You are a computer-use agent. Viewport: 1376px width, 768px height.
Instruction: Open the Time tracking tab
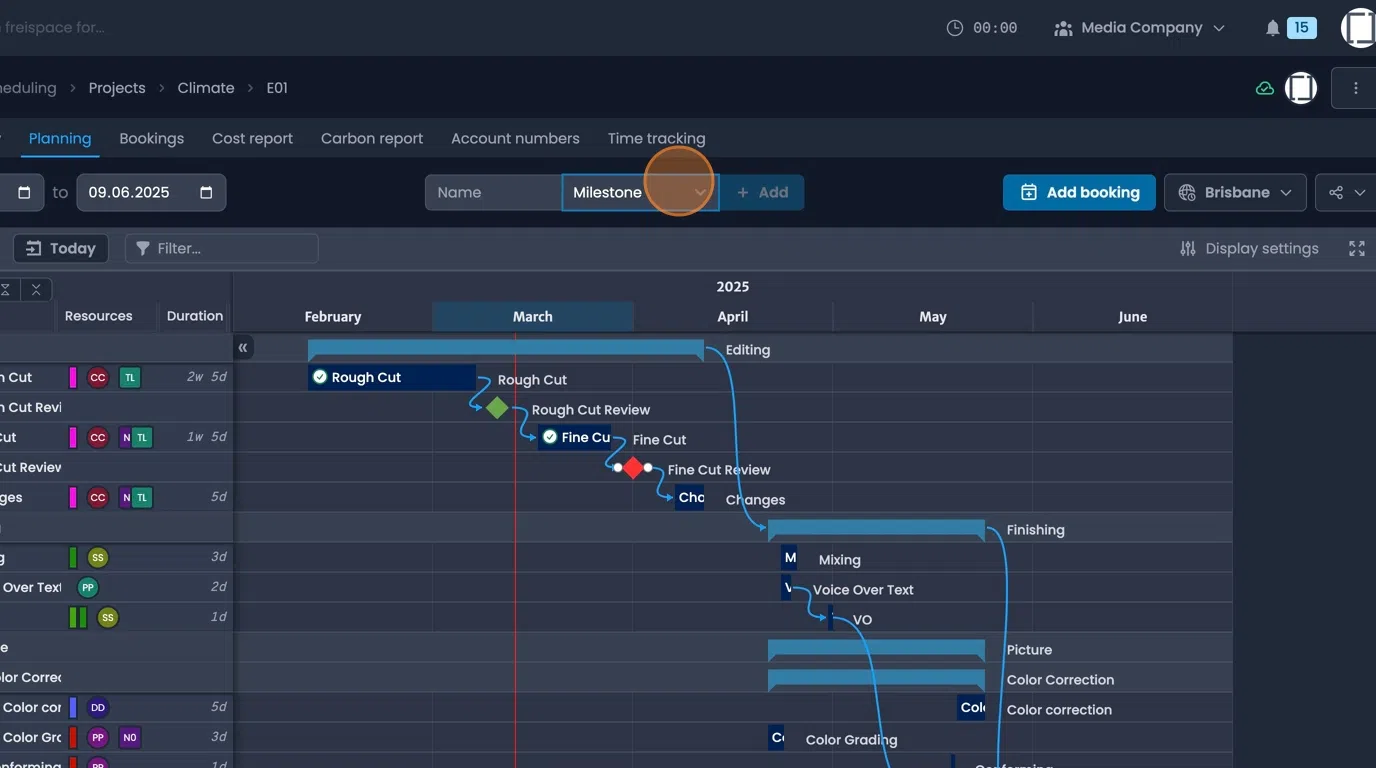click(656, 138)
